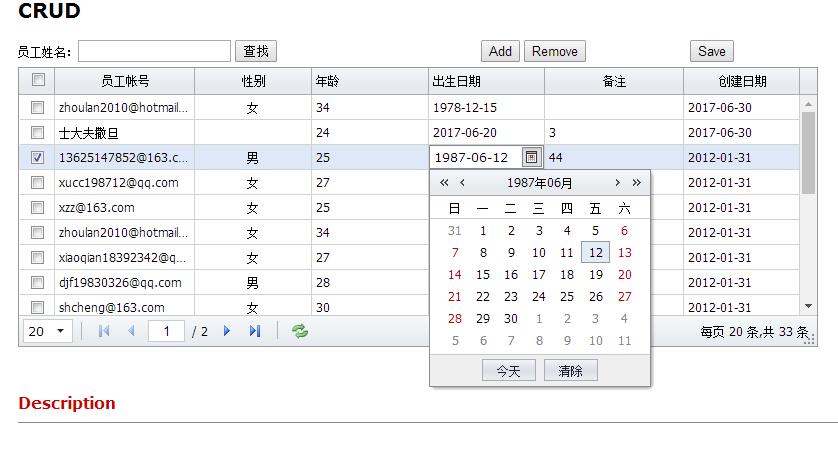Click the calendar icon in birth date cell
838x458 pixels.
pos(531,157)
